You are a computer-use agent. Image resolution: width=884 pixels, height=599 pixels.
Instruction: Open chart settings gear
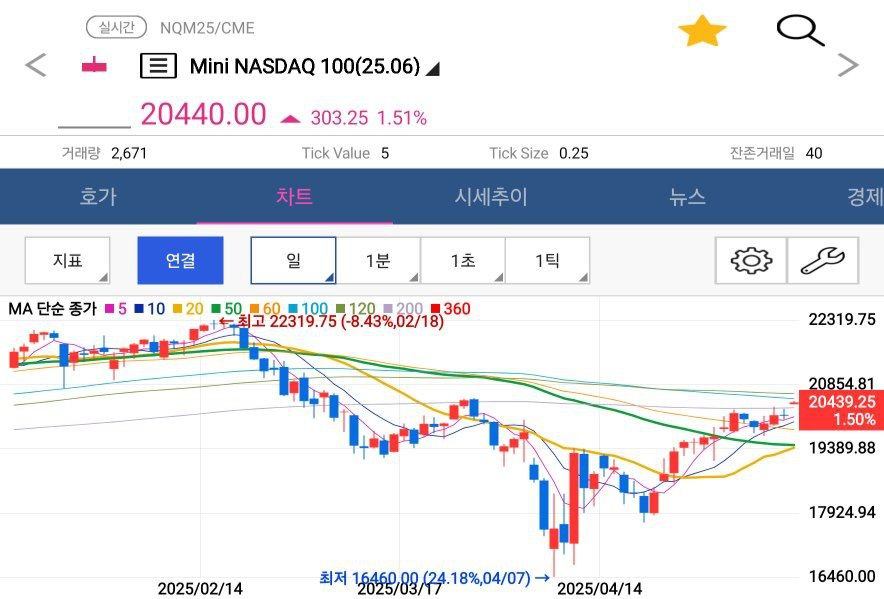pos(751,261)
